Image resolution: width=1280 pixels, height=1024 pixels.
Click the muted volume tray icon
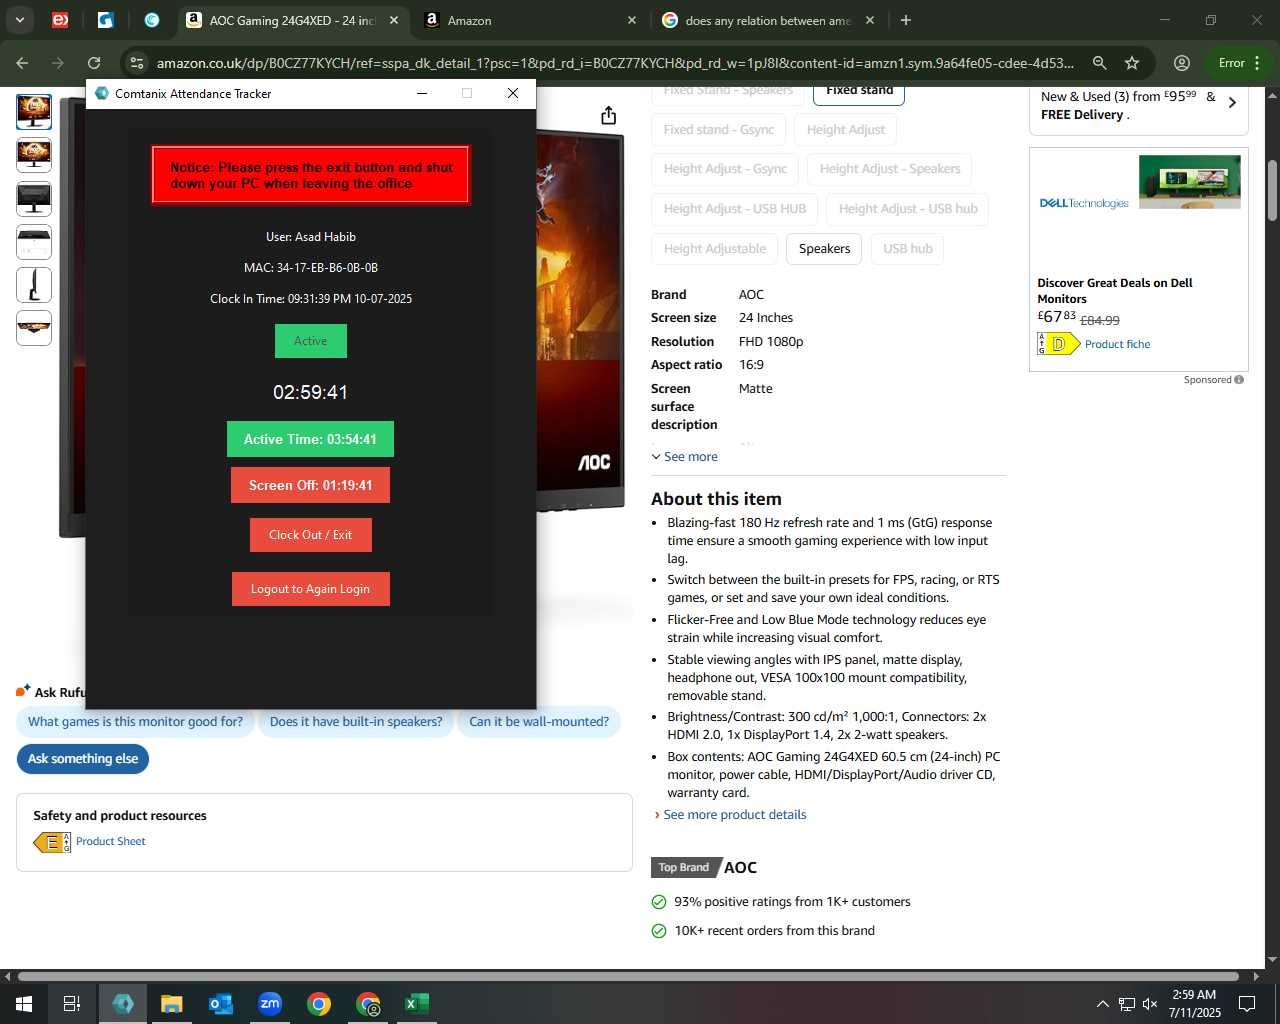pyautogui.click(x=1150, y=1004)
